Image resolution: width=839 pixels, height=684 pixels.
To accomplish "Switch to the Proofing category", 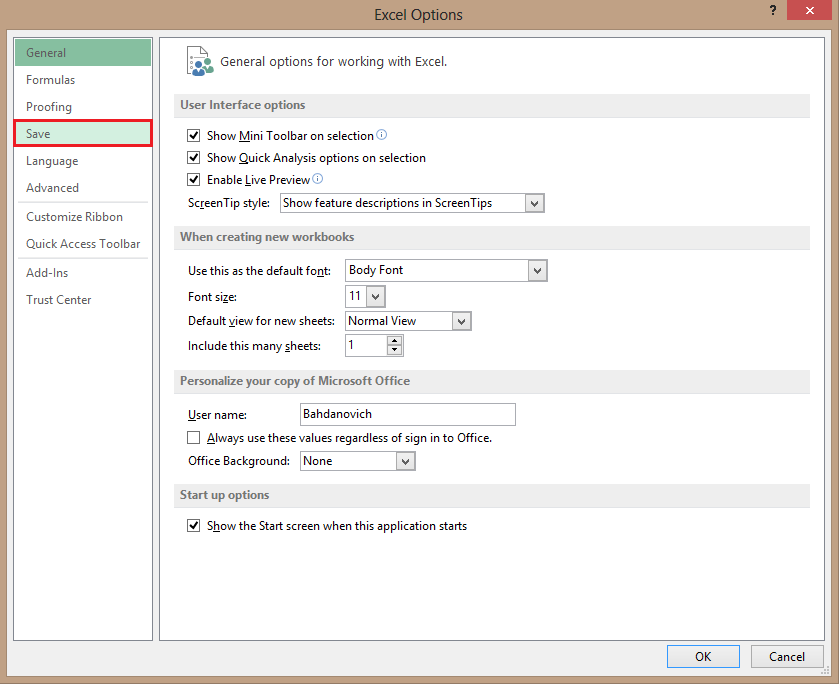I will tap(83, 107).
